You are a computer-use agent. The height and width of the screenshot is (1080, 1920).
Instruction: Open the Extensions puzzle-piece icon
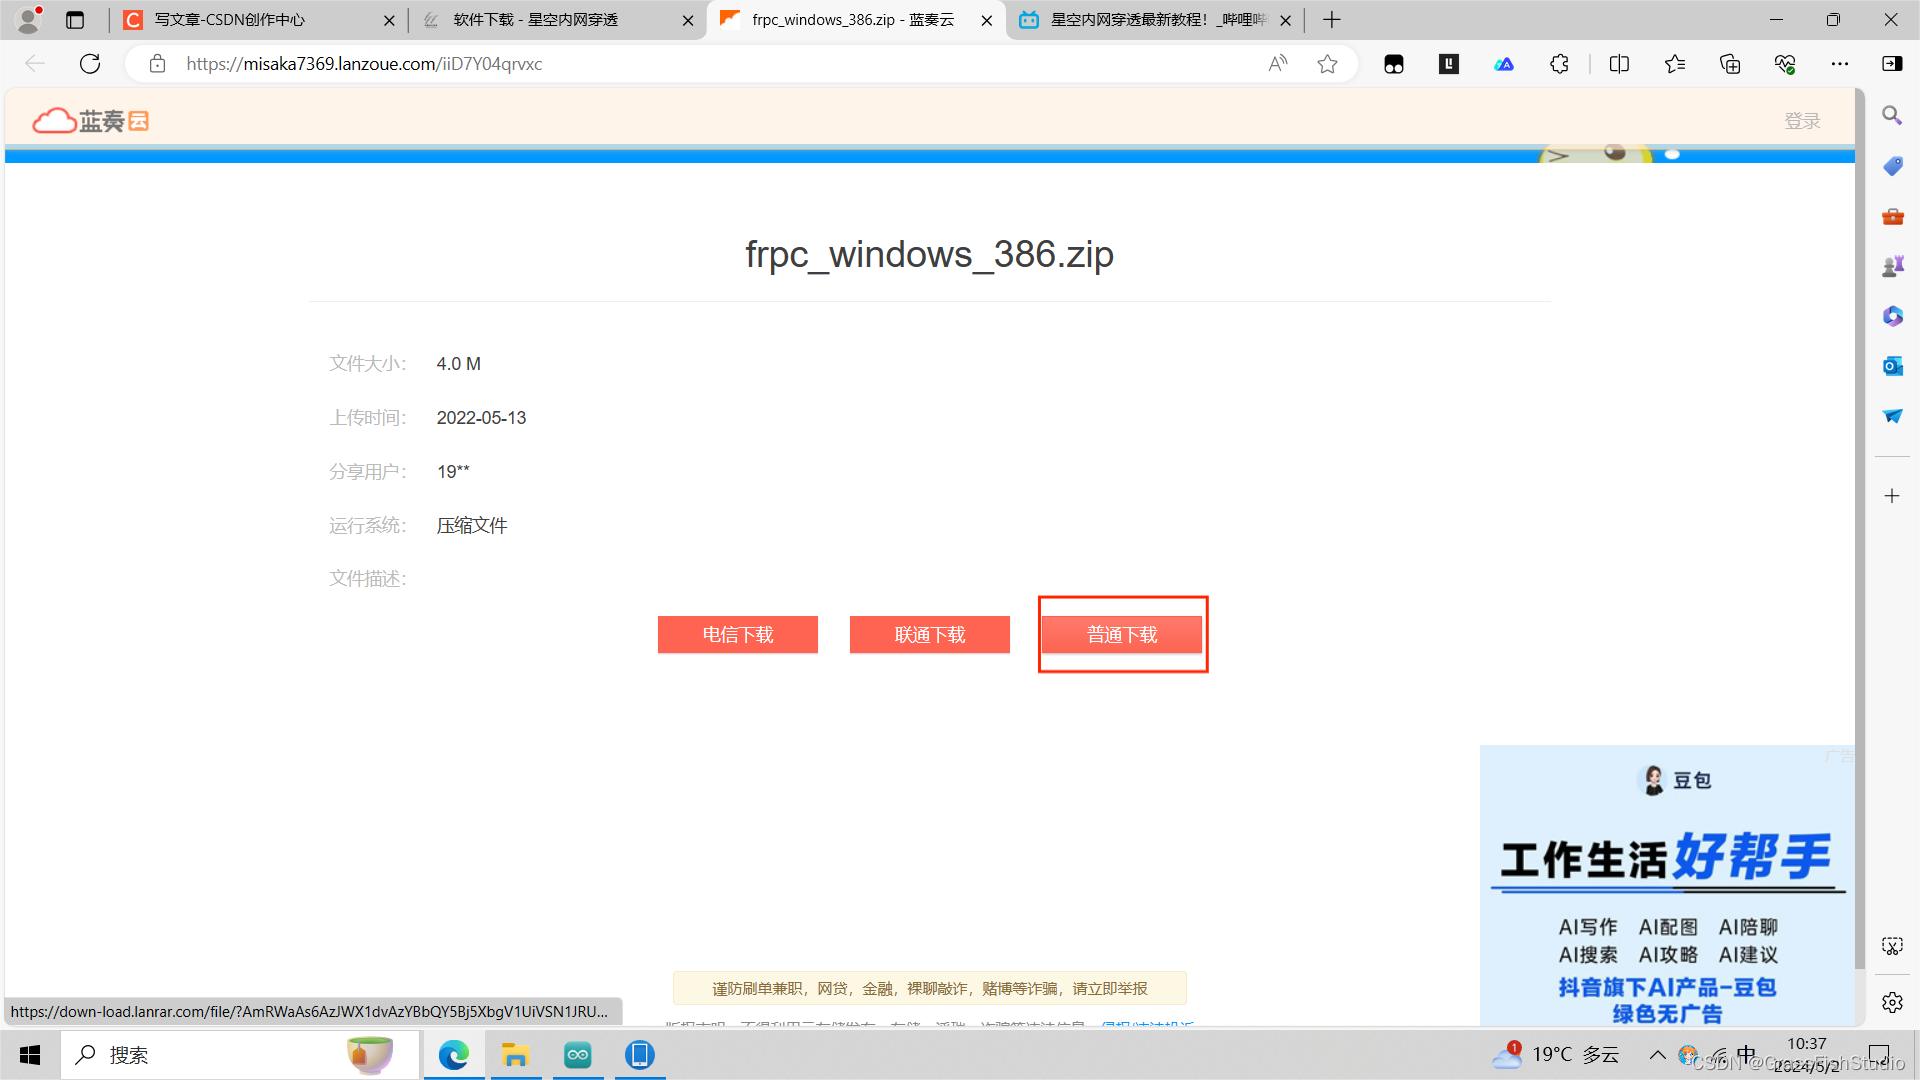click(1559, 63)
